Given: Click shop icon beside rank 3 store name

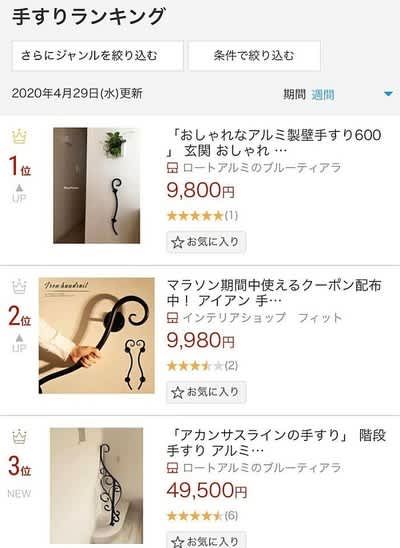Looking at the screenshot, I should pos(172,468).
